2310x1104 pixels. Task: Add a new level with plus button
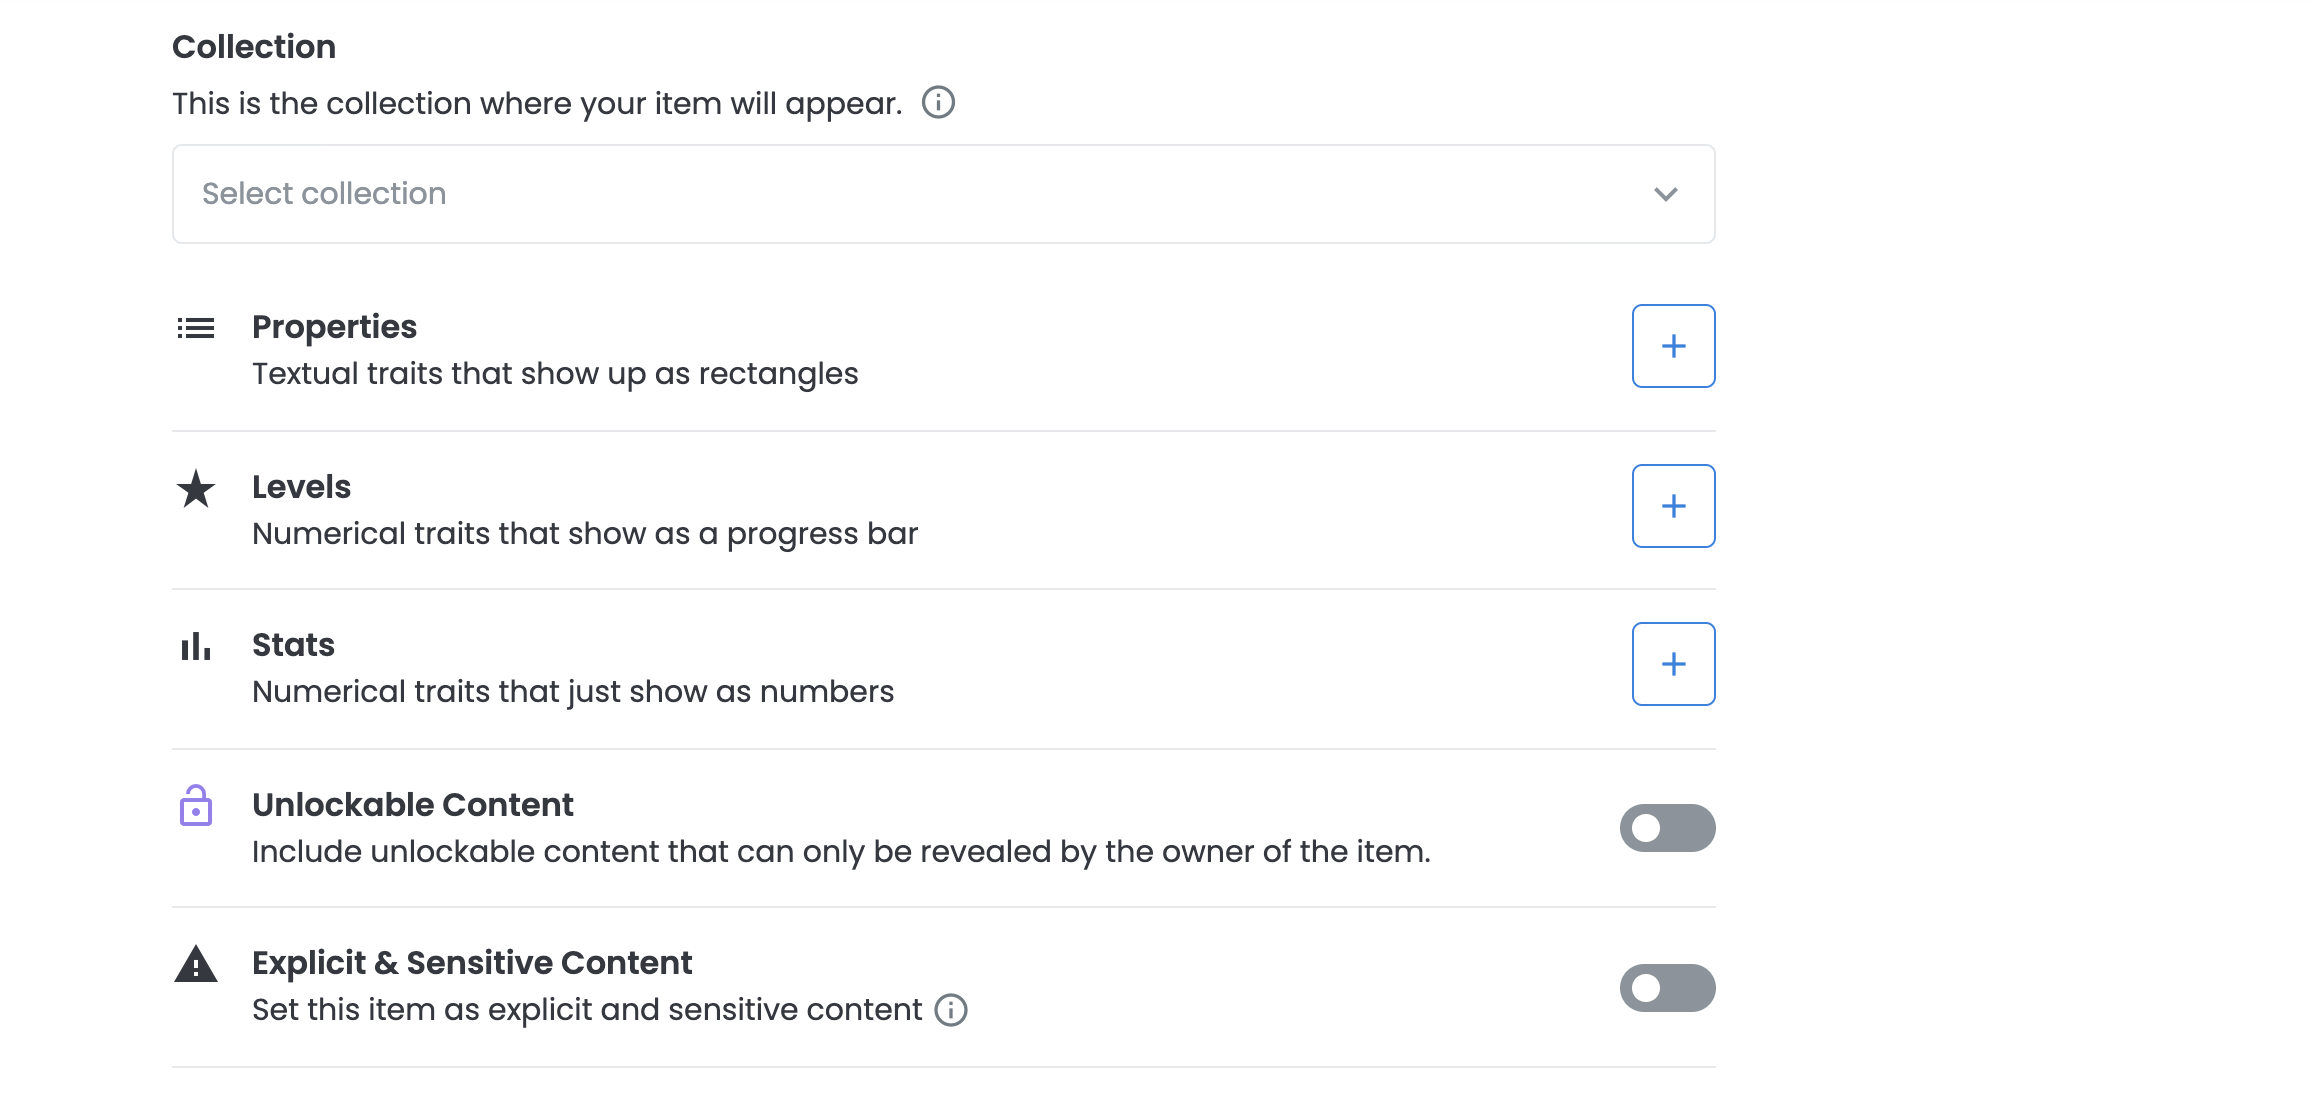tap(1673, 506)
